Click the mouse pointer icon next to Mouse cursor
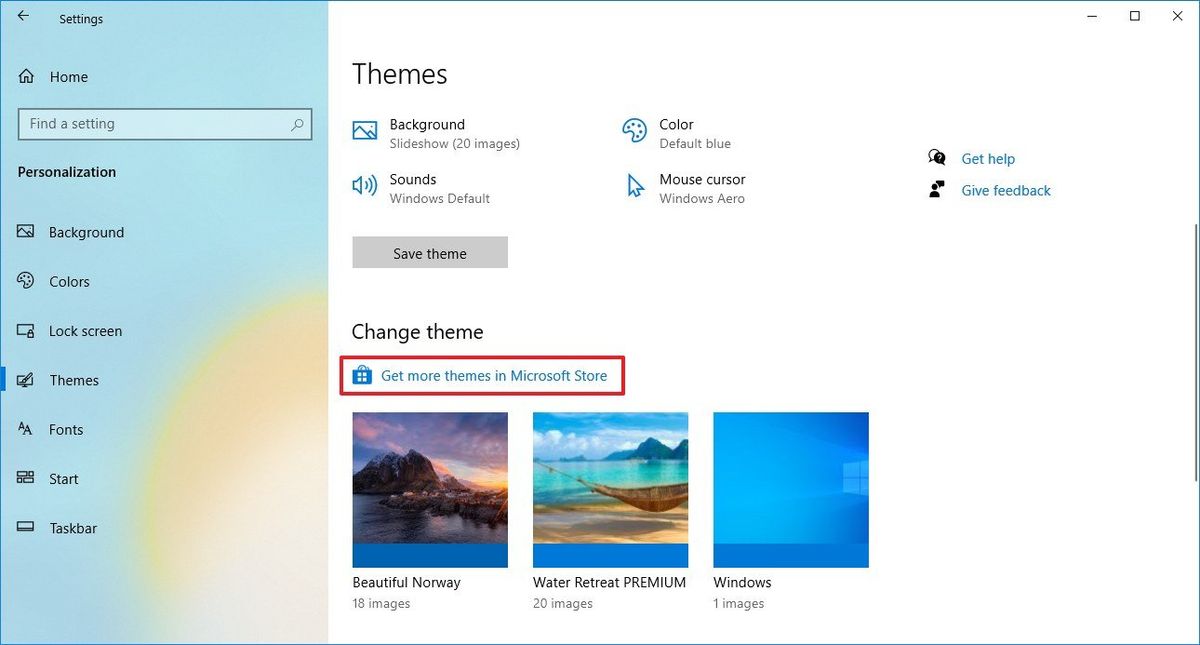Screen dimensions: 1200x645 coord(633,185)
